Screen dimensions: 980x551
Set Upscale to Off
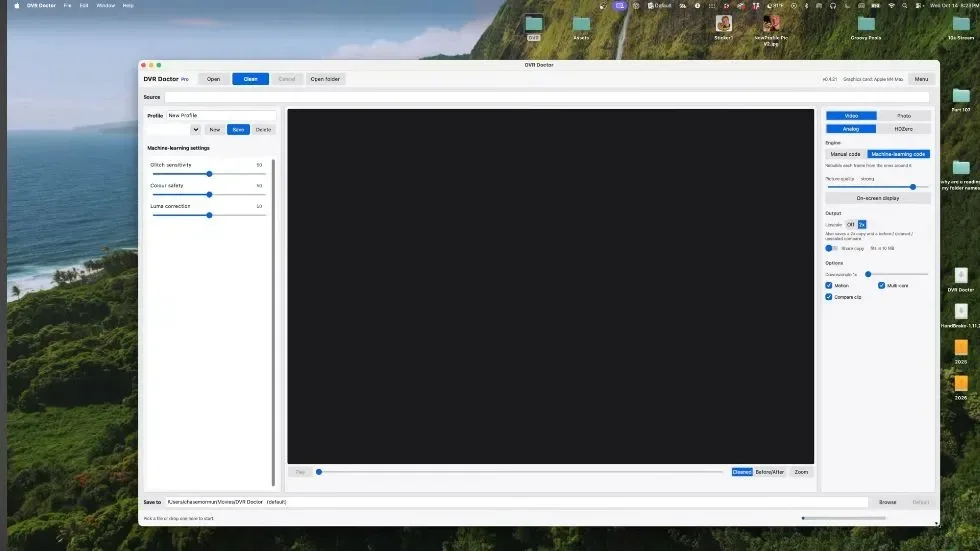[851, 225]
